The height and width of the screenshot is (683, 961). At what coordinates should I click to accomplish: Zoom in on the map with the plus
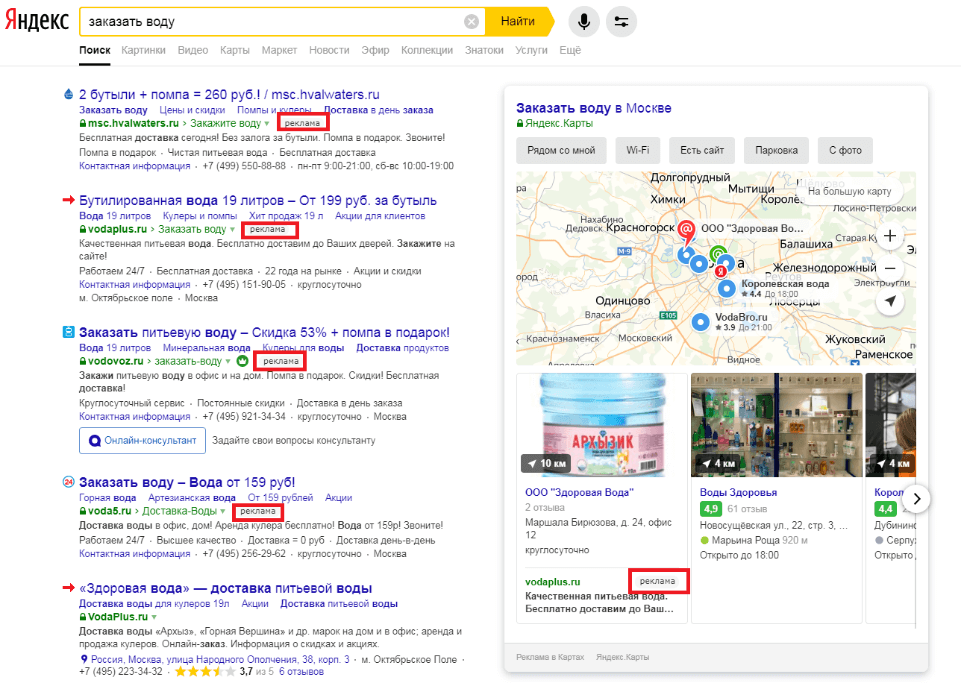(x=890, y=236)
